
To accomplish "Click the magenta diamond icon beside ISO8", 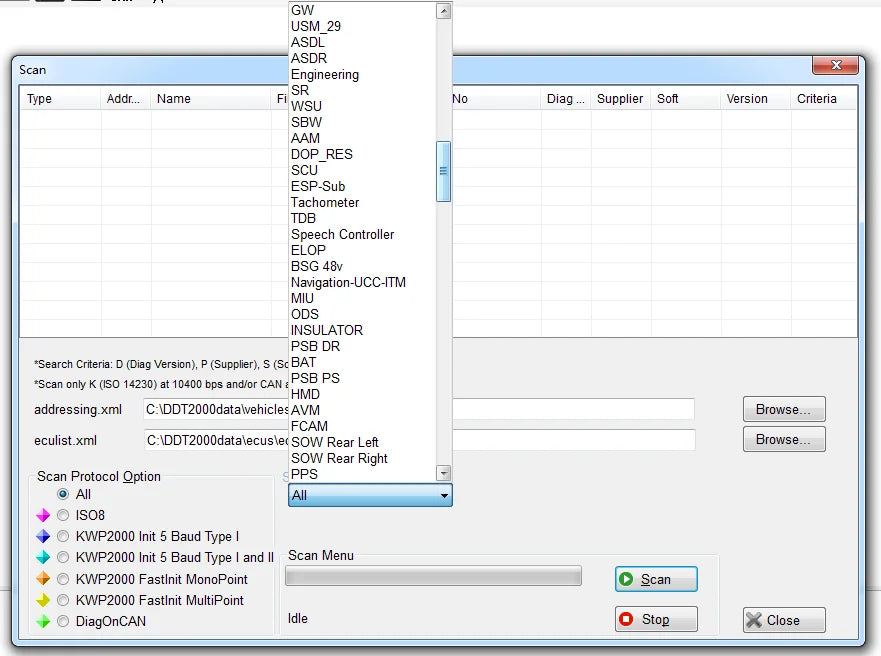I will coord(43,515).
